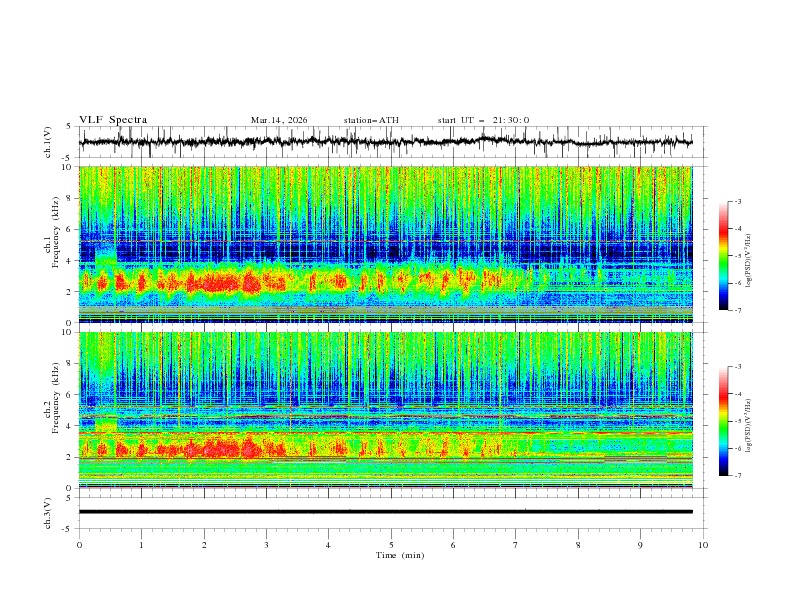Click time axis tick label '1'
This screenshot has height=612, width=792.
[x=141, y=545]
